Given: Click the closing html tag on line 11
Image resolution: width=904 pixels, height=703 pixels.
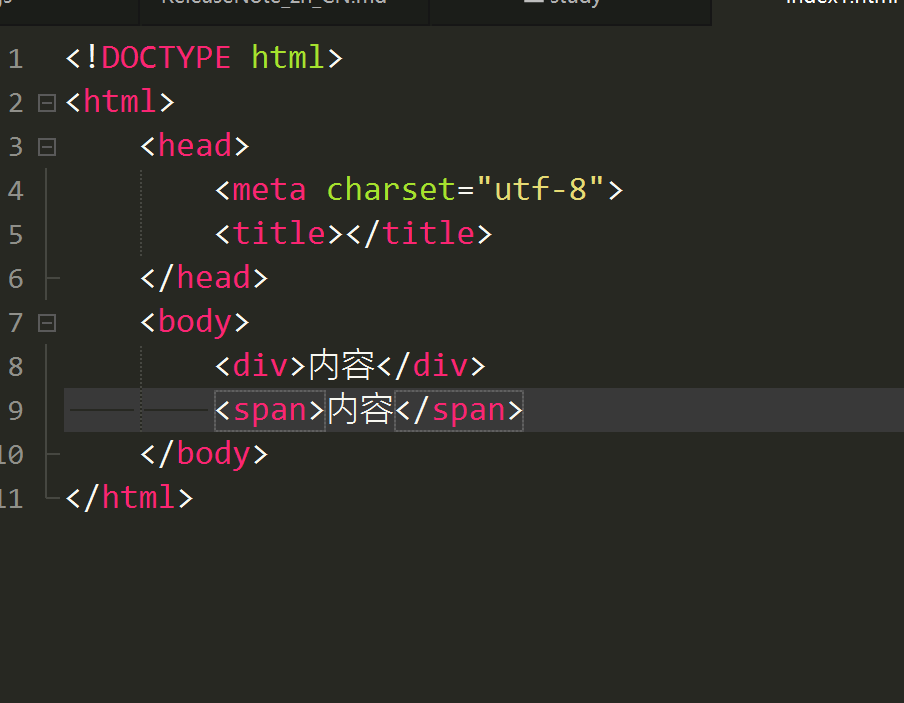Looking at the screenshot, I should coord(129,498).
